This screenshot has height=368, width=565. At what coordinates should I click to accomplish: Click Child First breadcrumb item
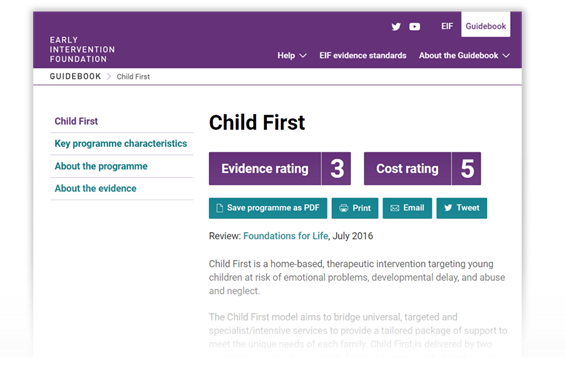point(133,76)
